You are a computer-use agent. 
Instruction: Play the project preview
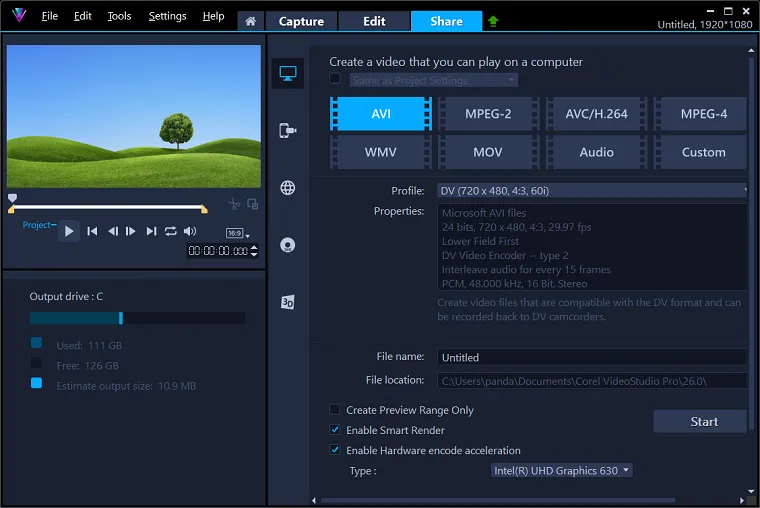[69, 231]
